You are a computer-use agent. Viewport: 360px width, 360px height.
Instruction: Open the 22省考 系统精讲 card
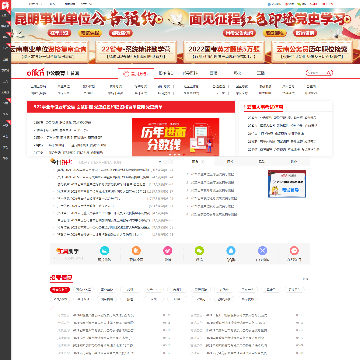[136, 52]
